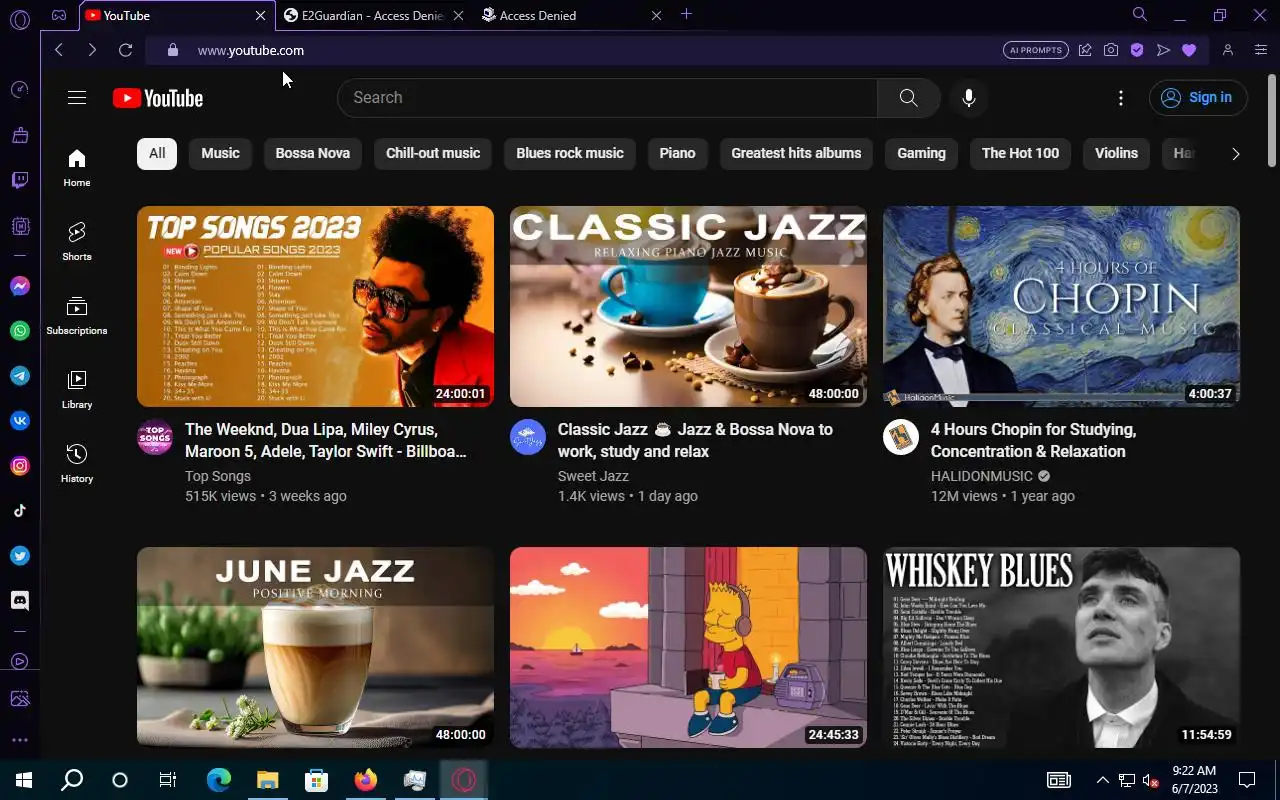Open the Player icon in sidebar

tap(20, 661)
